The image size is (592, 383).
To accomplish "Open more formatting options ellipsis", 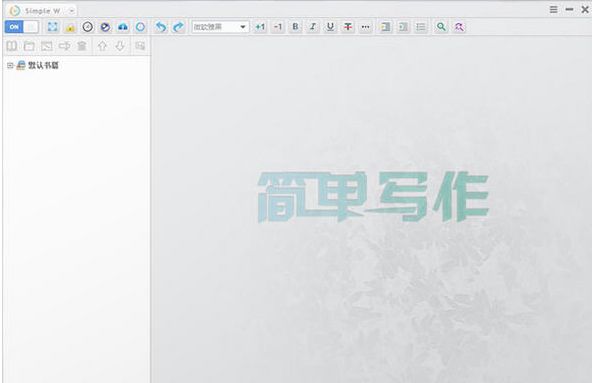I will (x=365, y=27).
